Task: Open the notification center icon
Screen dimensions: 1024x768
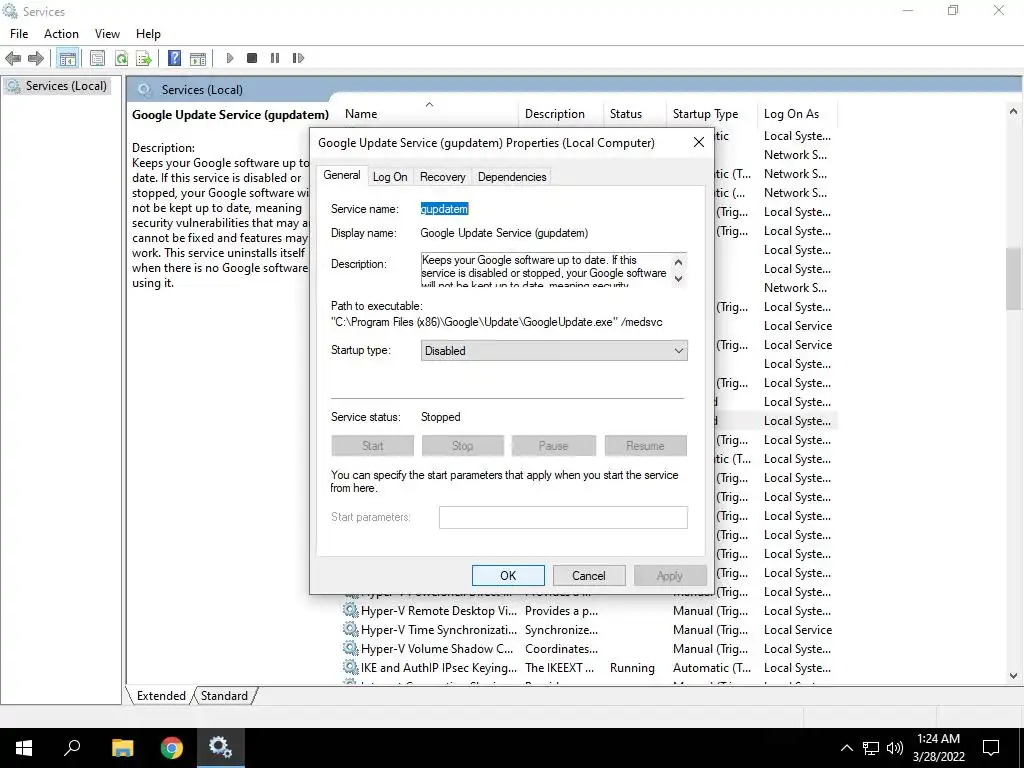Action: (991, 748)
